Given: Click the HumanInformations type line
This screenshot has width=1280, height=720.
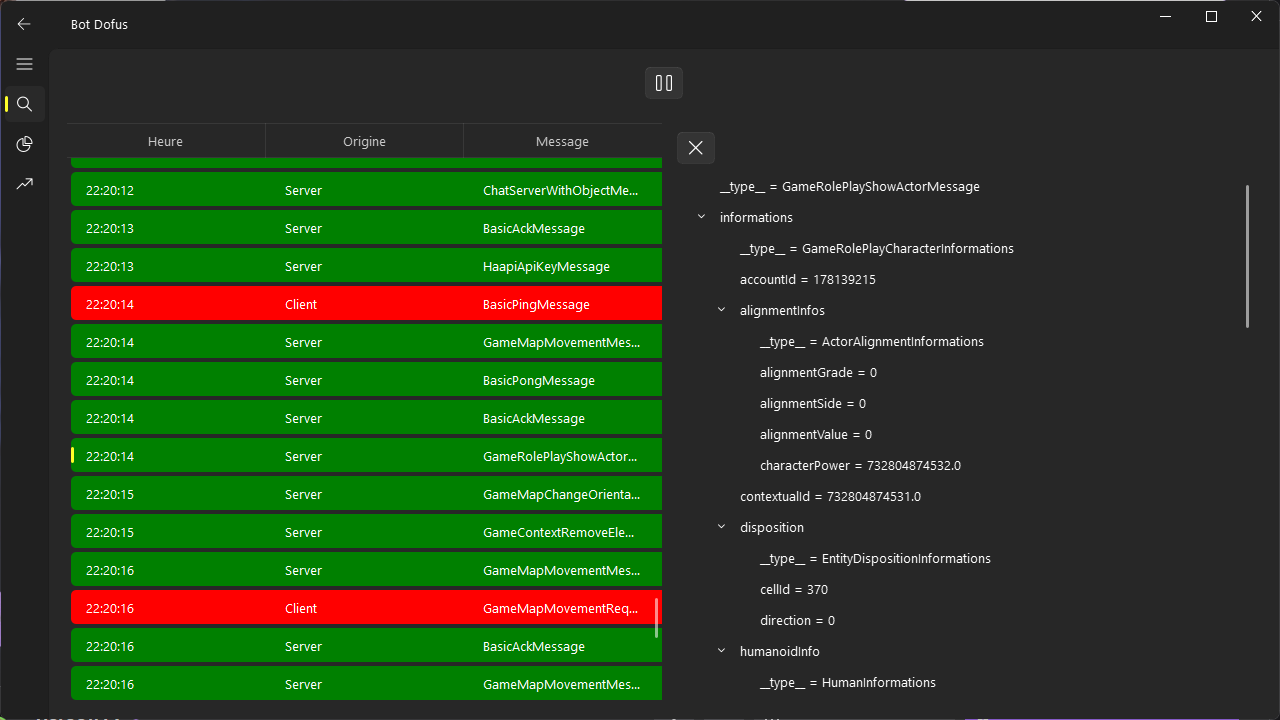Looking at the screenshot, I should (848, 682).
